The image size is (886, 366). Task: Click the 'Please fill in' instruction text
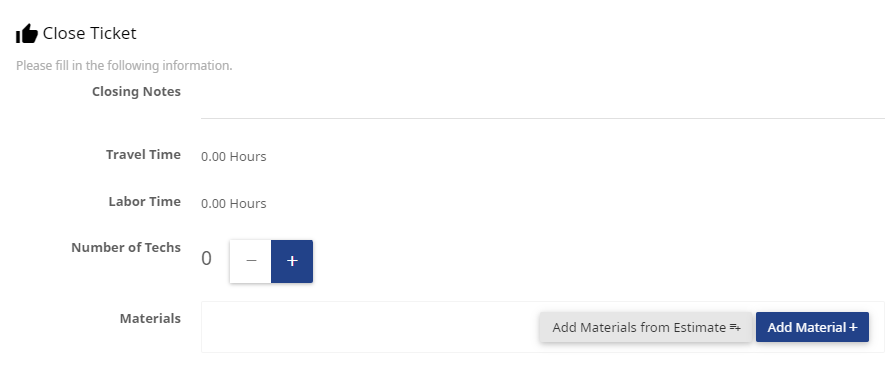124,66
